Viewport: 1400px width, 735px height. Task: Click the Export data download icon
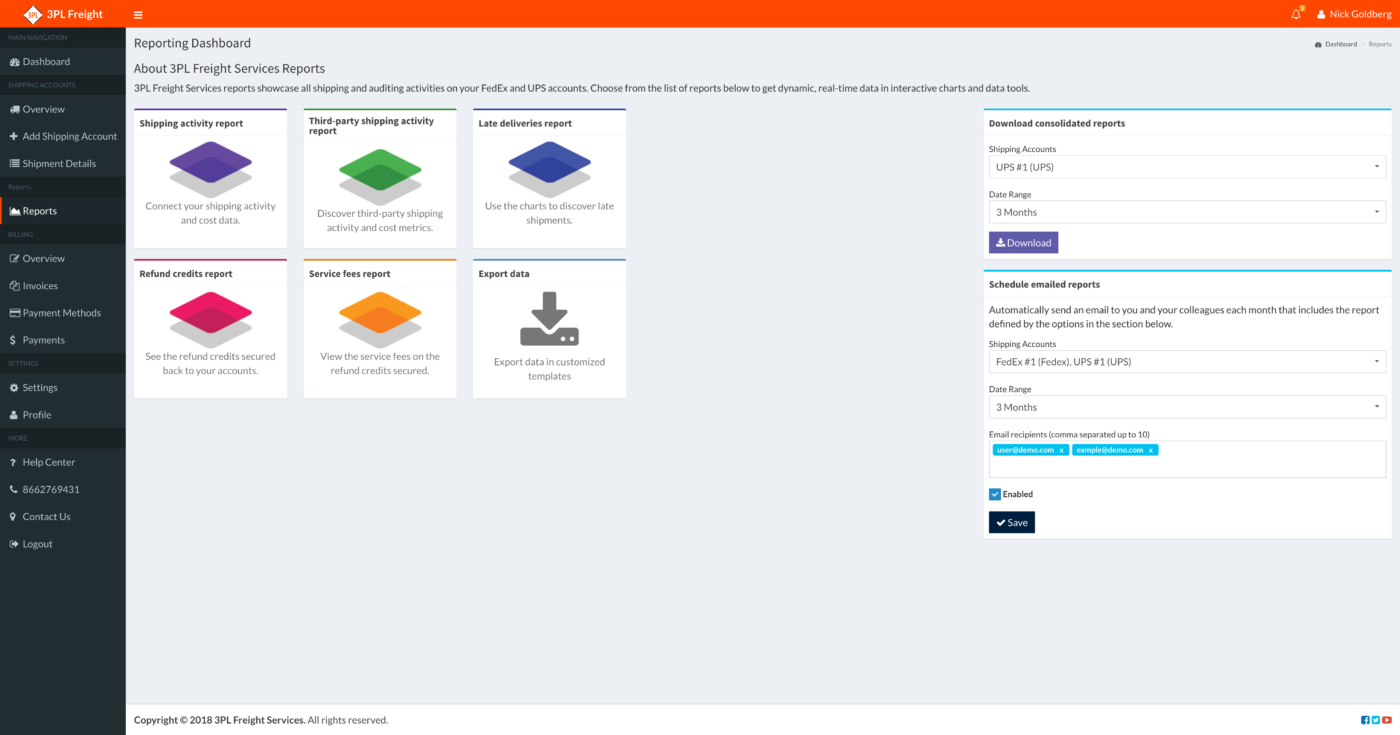pyautogui.click(x=549, y=319)
